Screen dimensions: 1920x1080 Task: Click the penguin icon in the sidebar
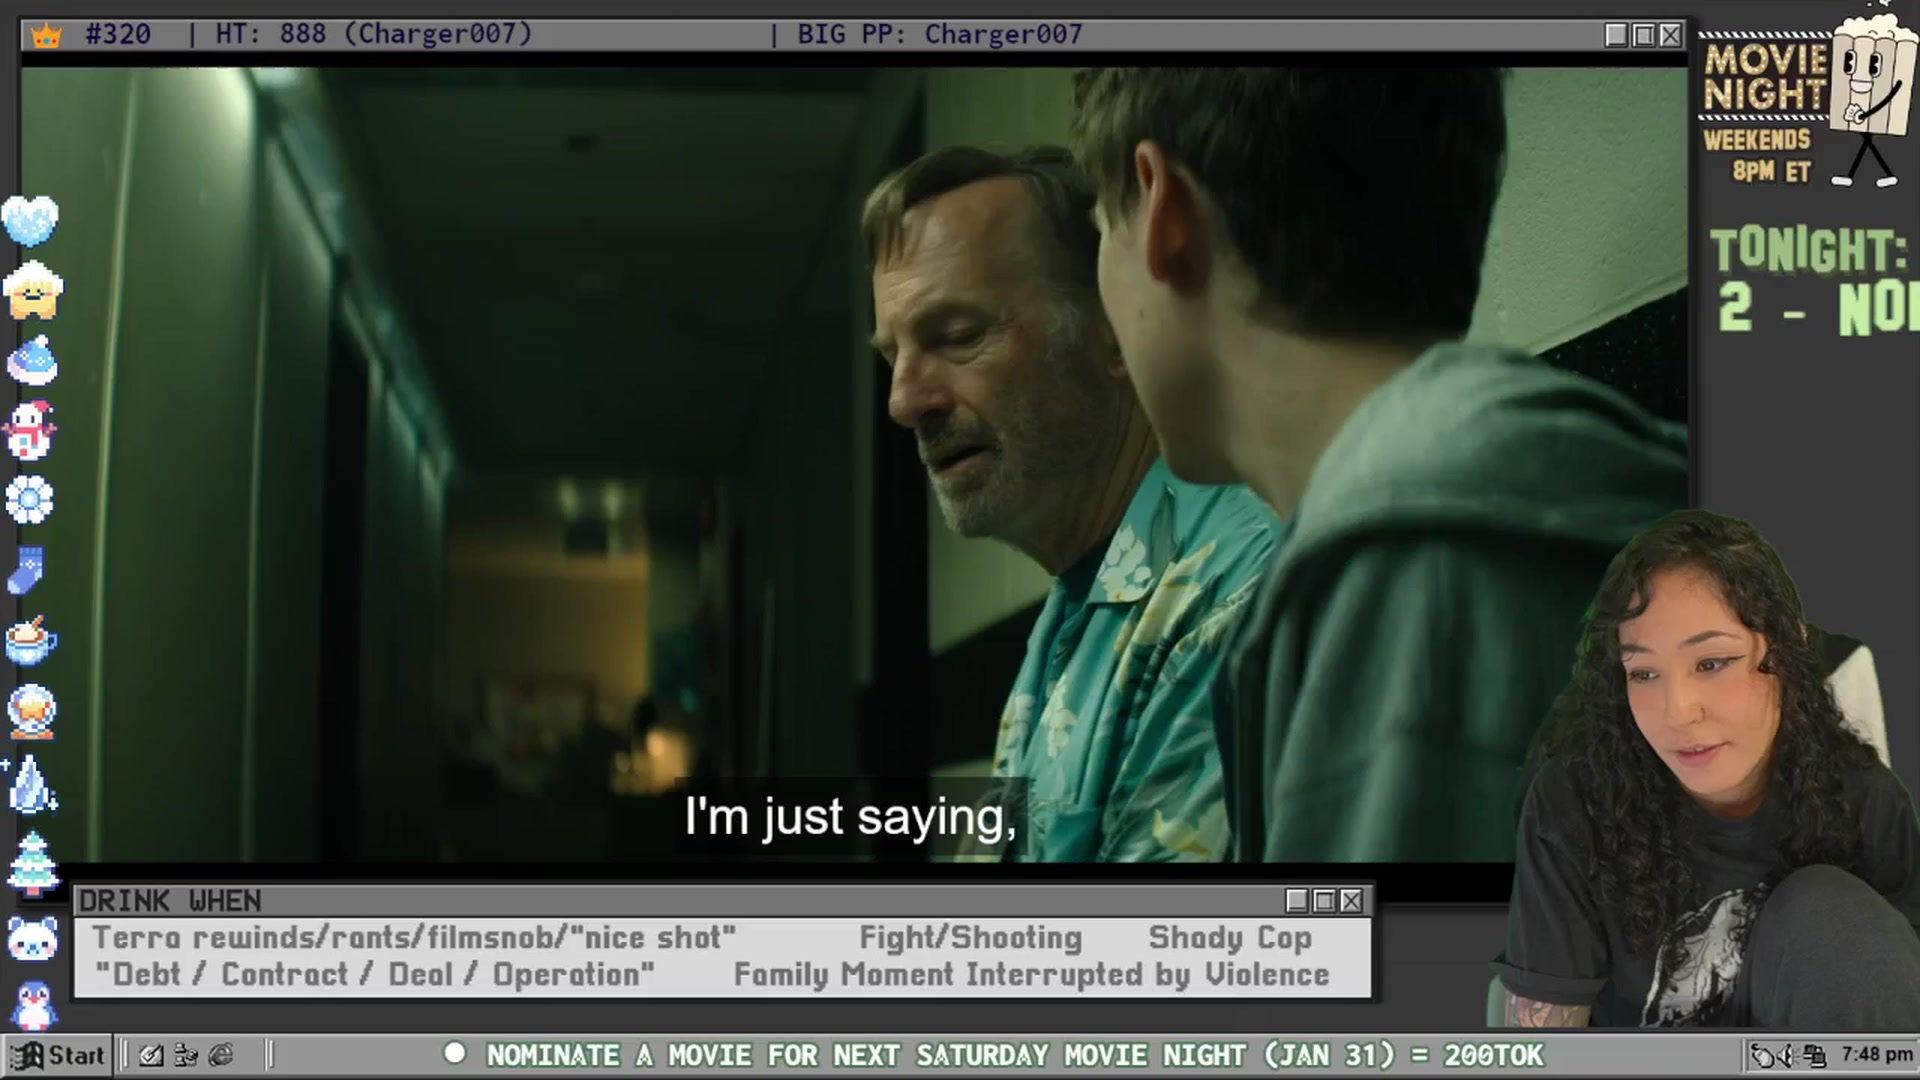[x=34, y=1005]
